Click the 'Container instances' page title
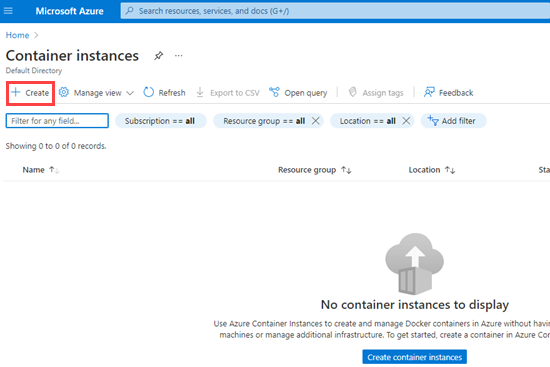The width and height of the screenshot is (550, 367). 72,56
